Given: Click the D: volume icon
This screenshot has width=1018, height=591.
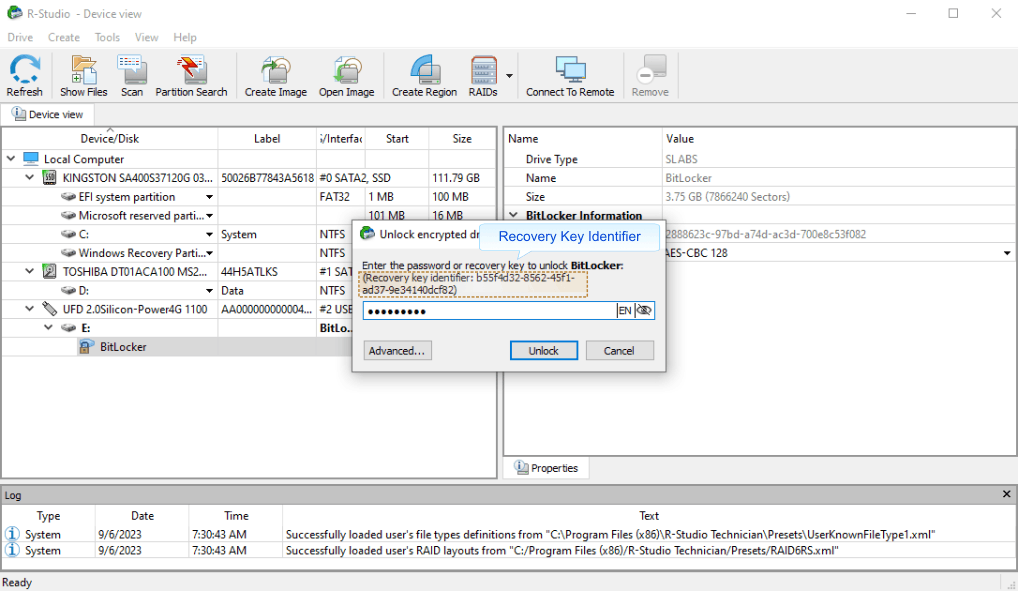Looking at the screenshot, I should coord(68,290).
